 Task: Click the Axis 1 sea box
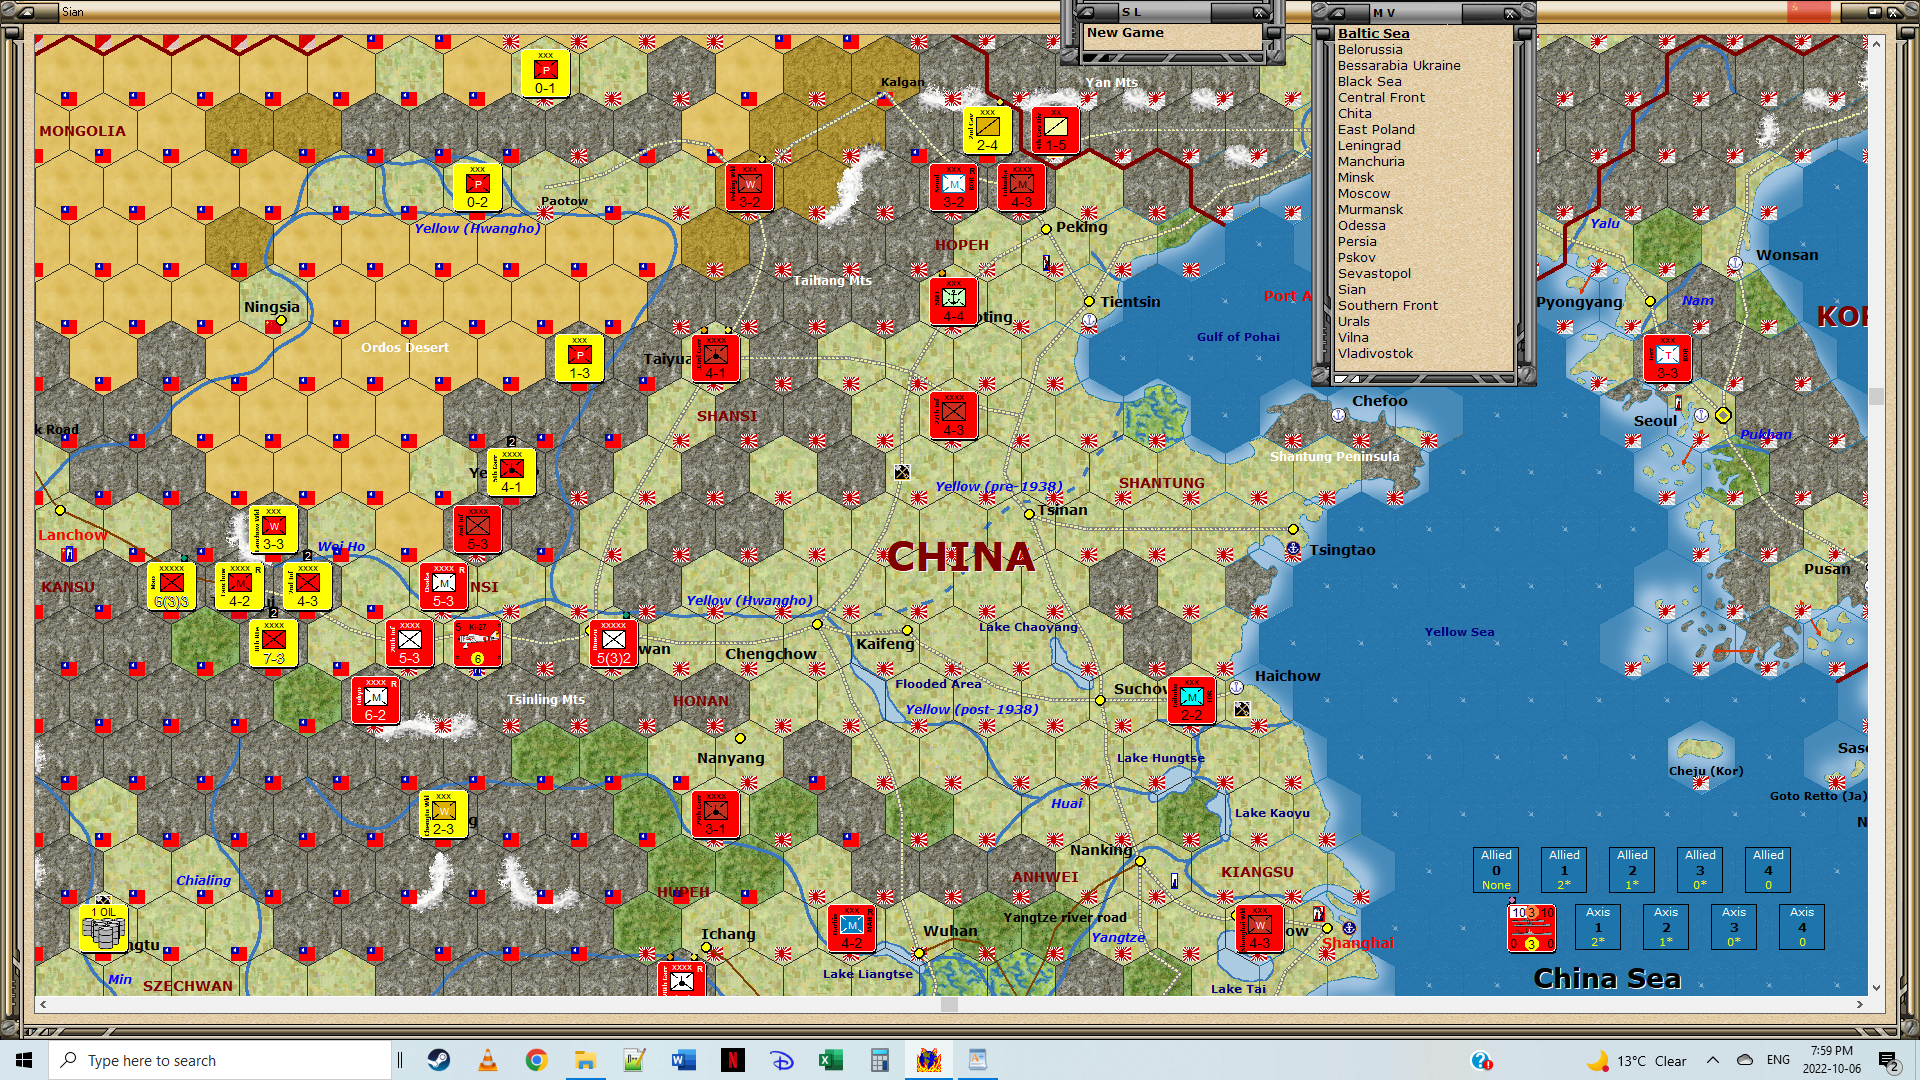pyautogui.click(x=1598, y=926)
